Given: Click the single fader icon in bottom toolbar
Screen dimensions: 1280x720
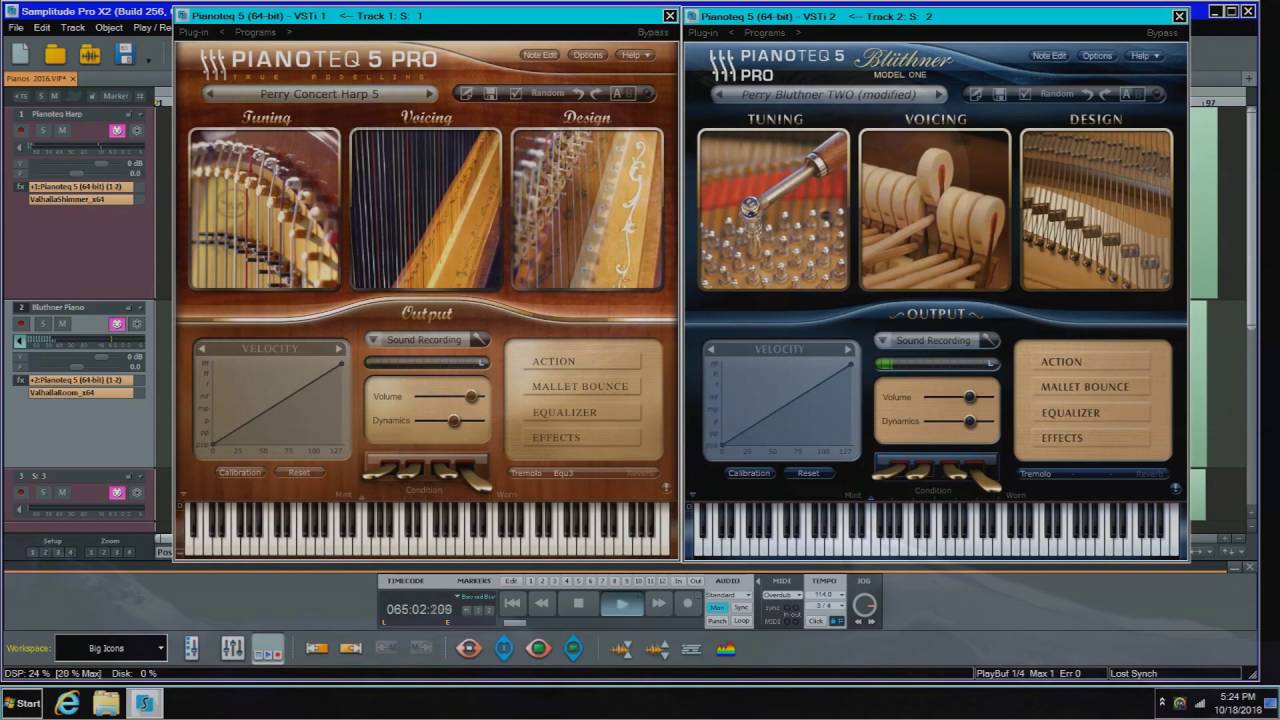Looking at the screenshot, I should tap(192, 648).
